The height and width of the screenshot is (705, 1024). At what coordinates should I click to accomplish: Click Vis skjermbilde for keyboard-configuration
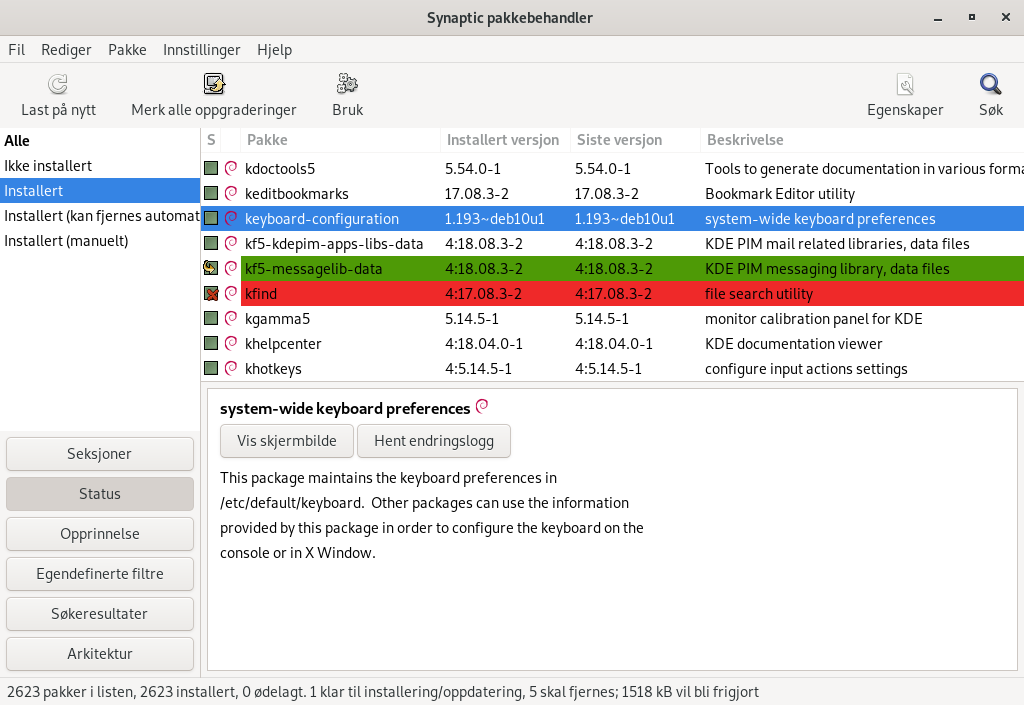286,440
